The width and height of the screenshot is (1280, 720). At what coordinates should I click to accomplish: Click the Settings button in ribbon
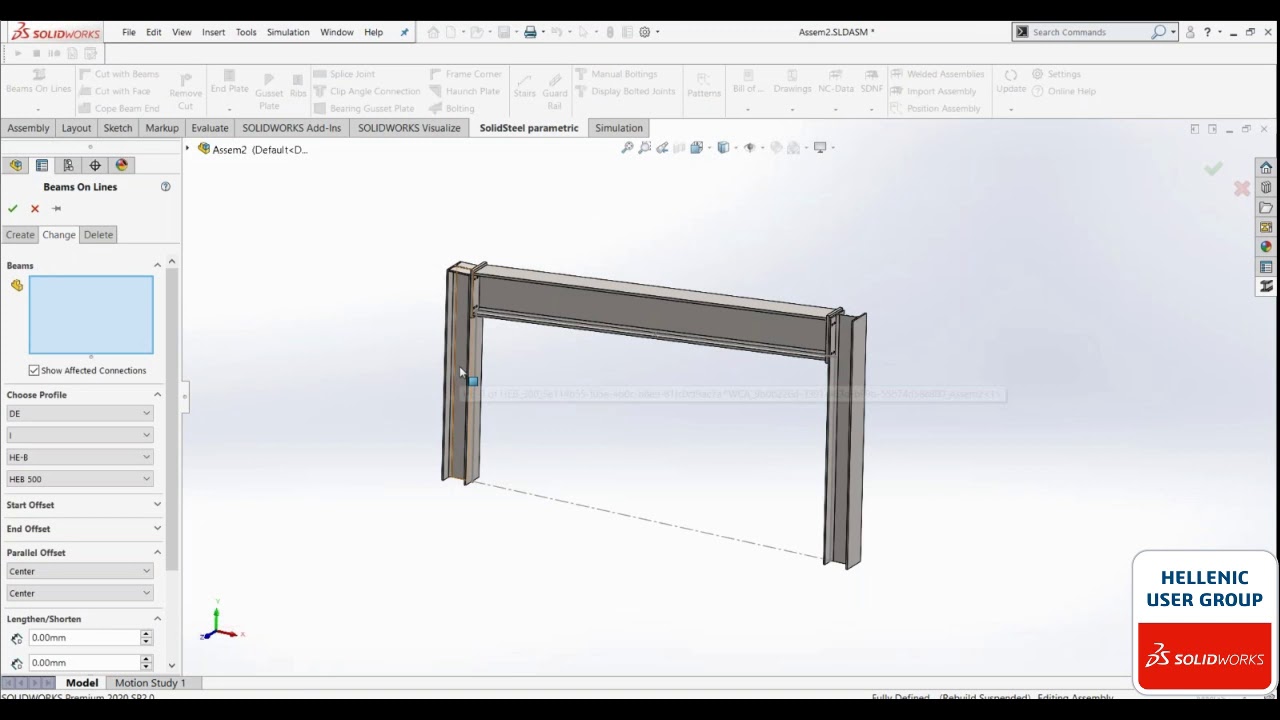(1056, 74)
